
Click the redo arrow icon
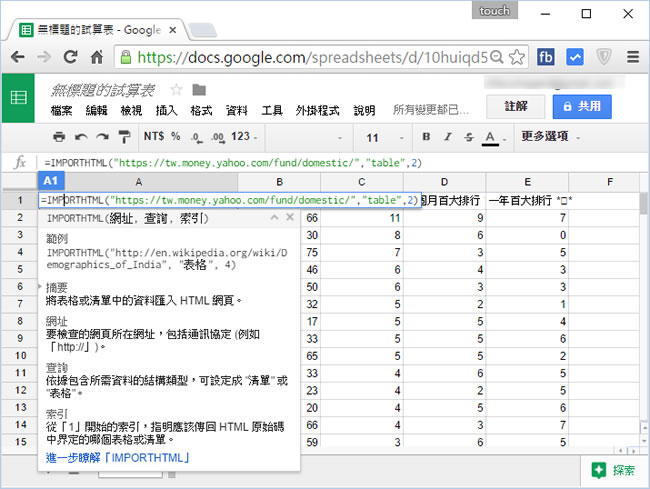click(x=101, y=136)
